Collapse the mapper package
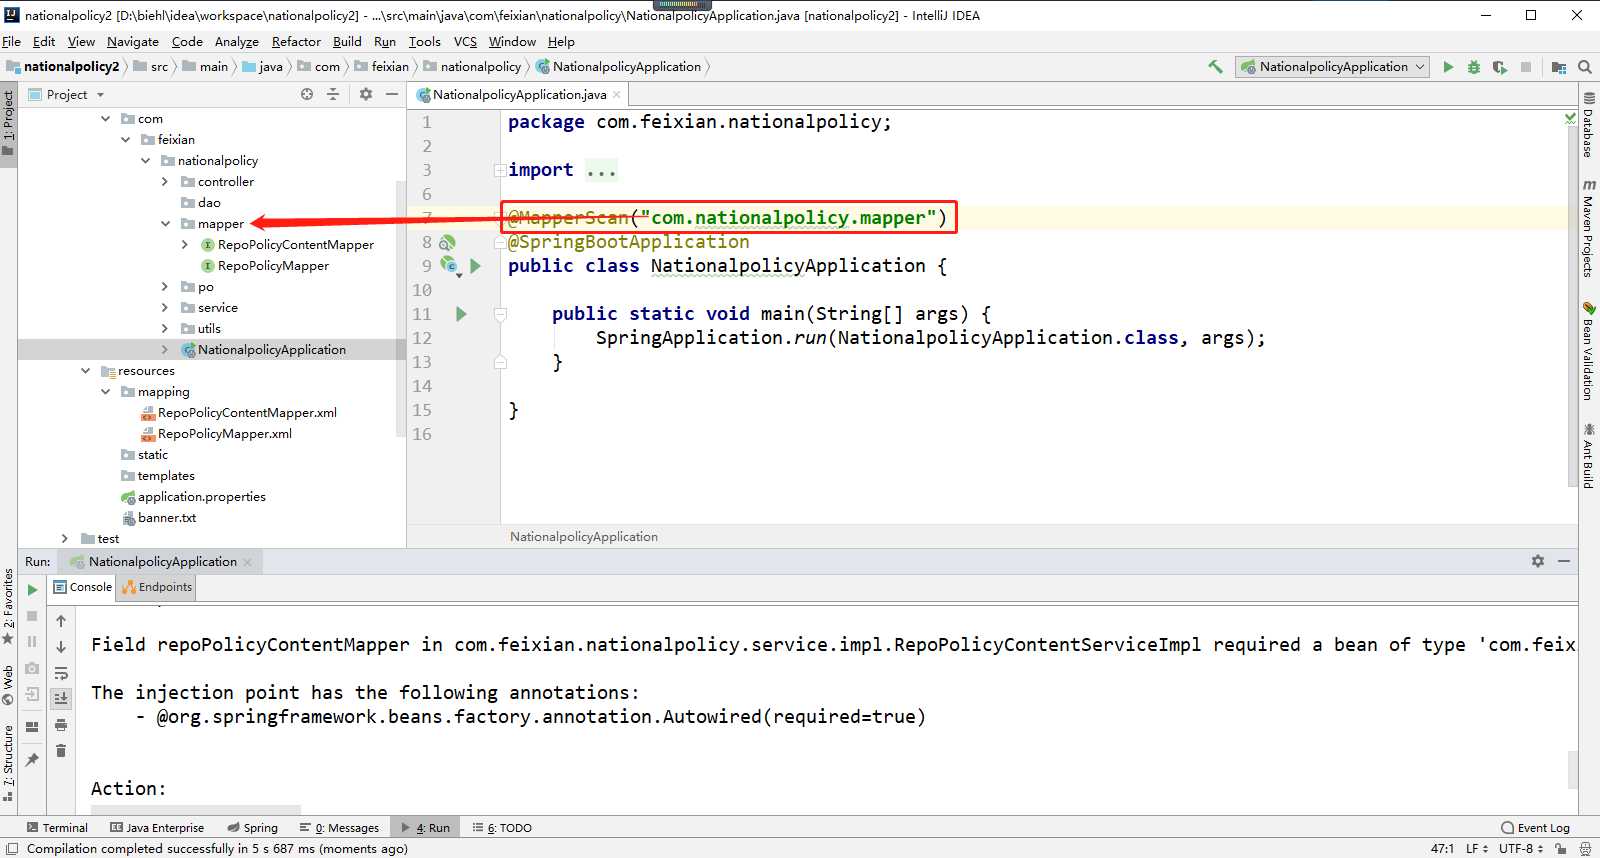Viewport: 1600px width, 858px height. [166, 224]
